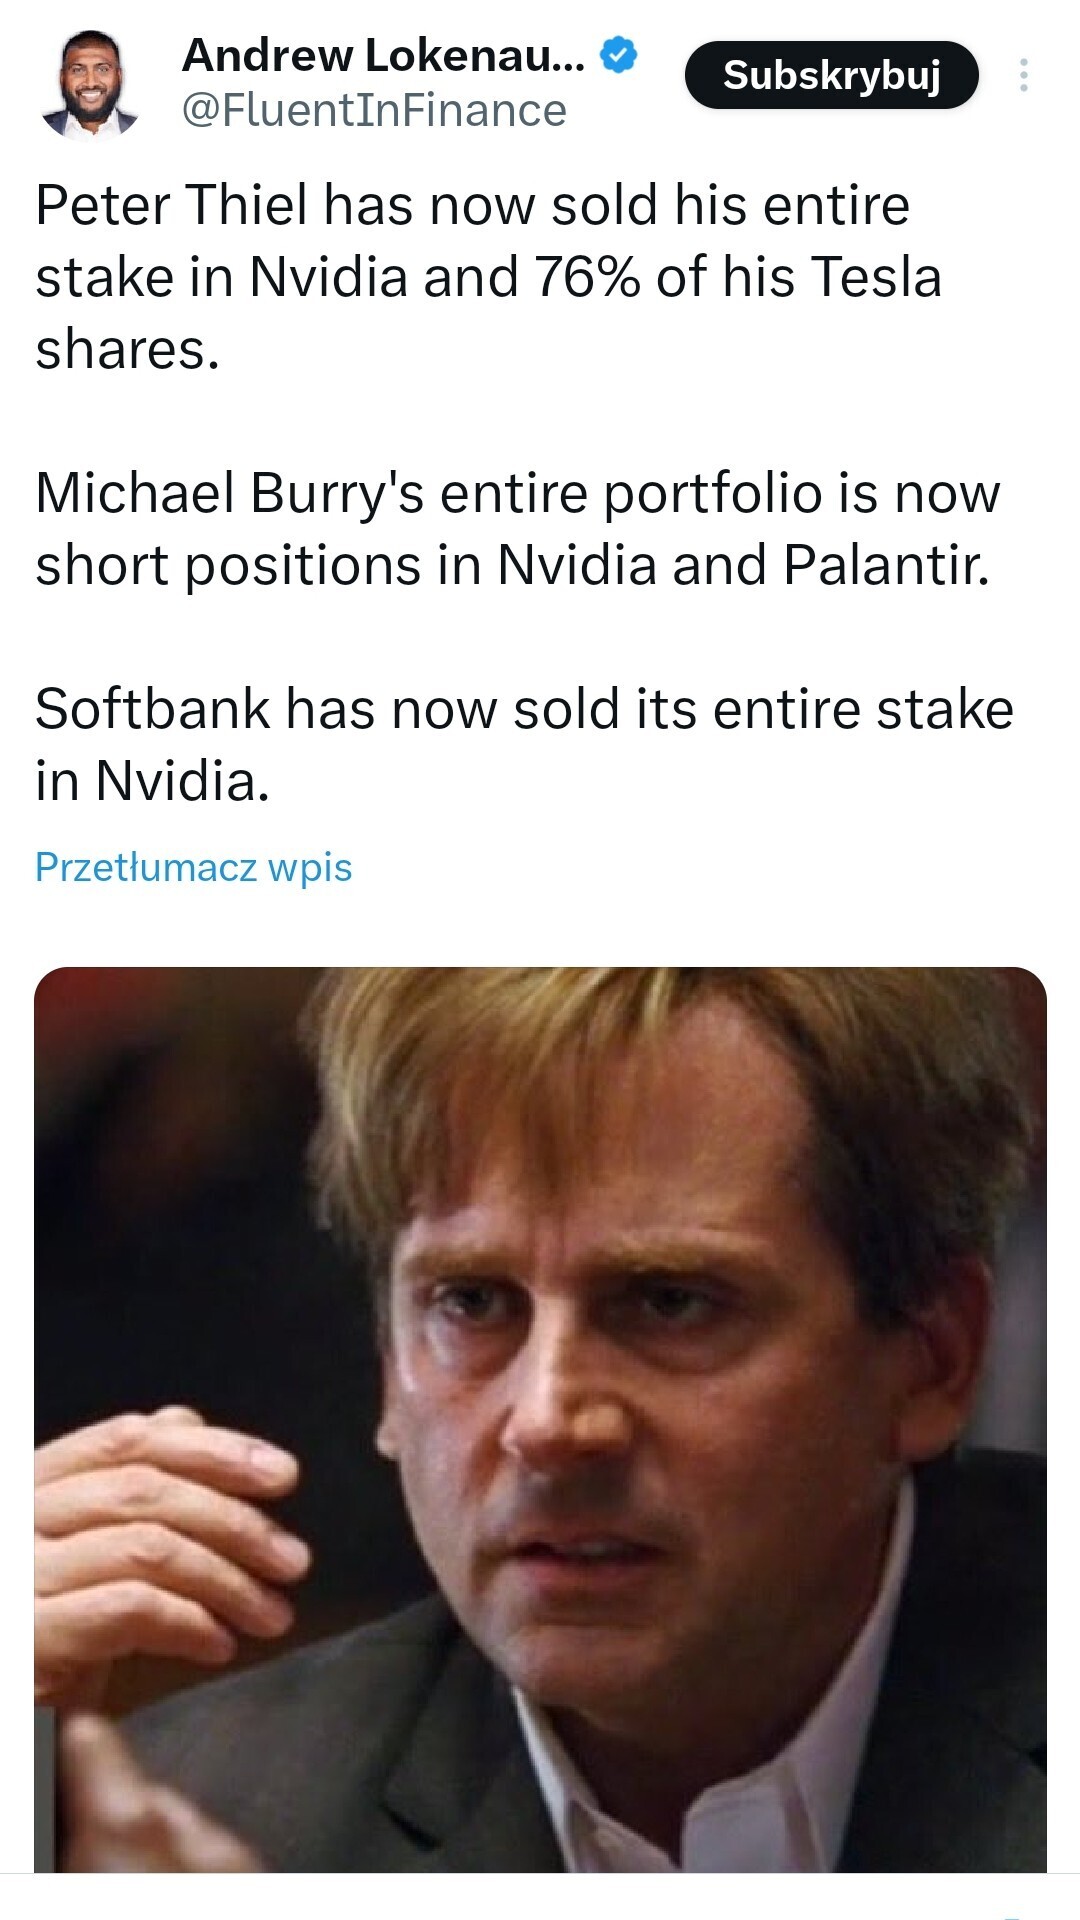Click the word shares ending first paragraph

126,350
